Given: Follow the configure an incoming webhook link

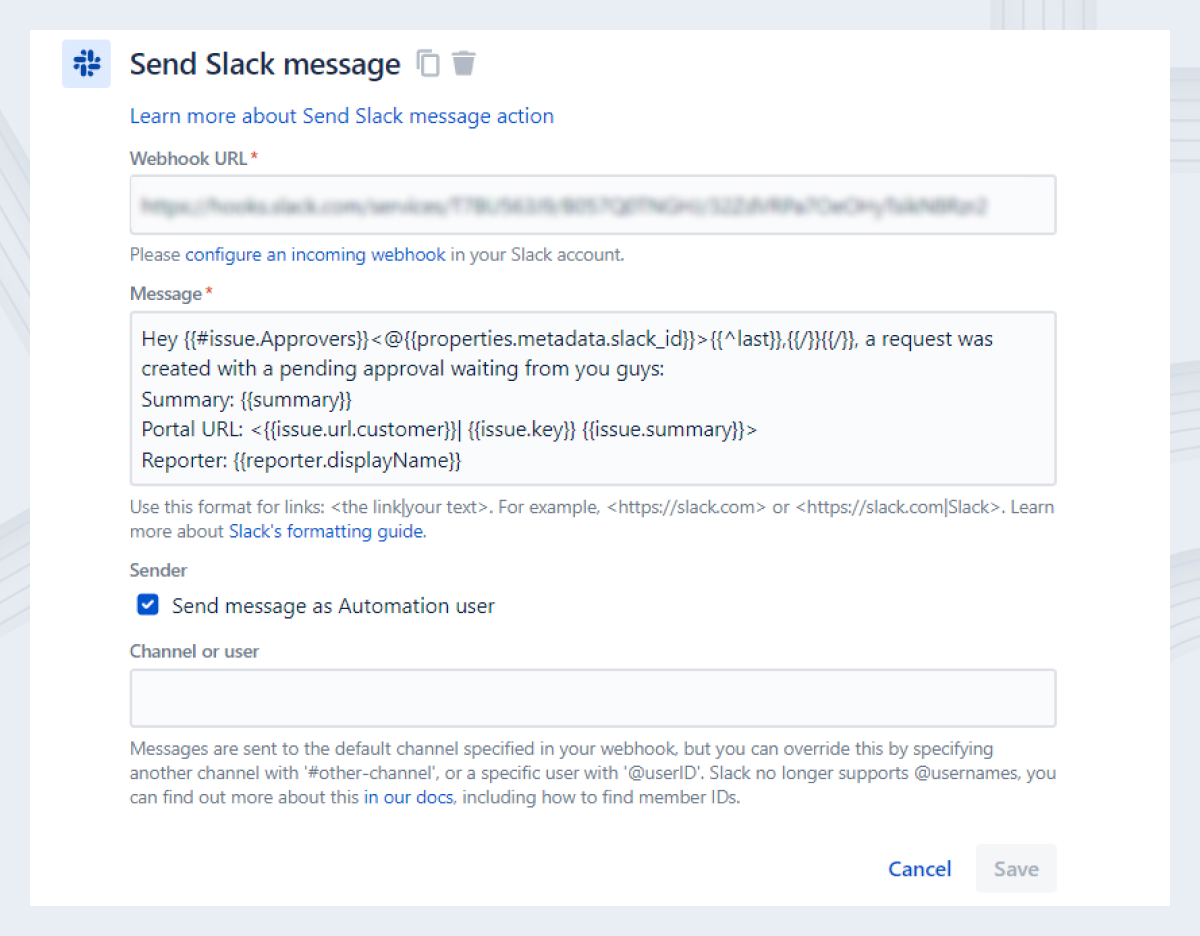Looking at the screenshot, I should click(314, 255).
